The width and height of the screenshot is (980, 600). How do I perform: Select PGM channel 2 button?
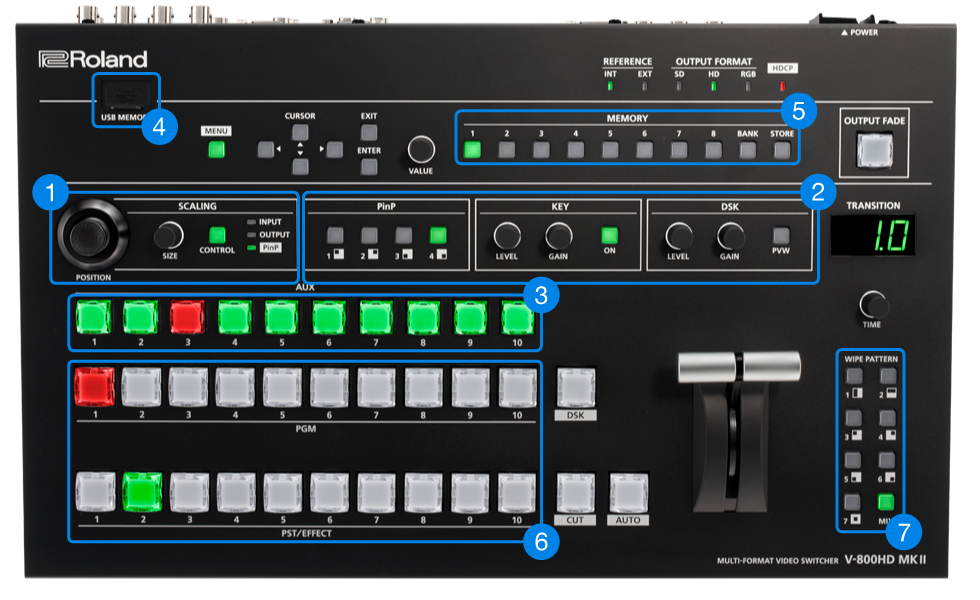[x=141, y=388]
